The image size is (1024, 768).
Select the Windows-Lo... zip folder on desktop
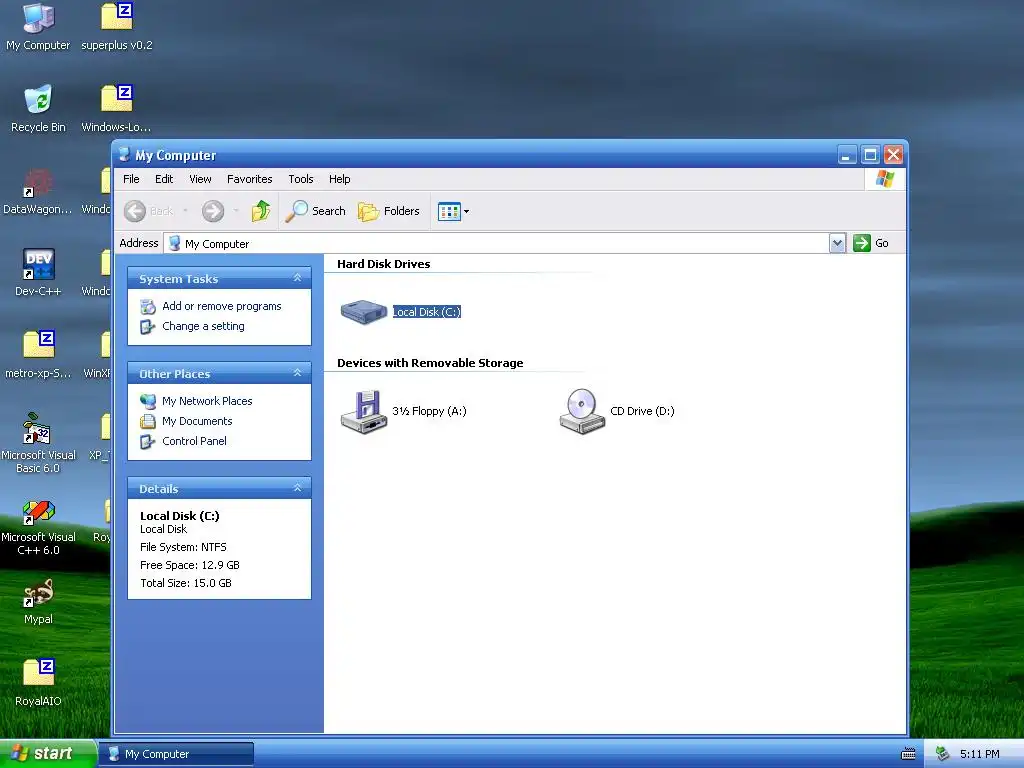point(116,109)
